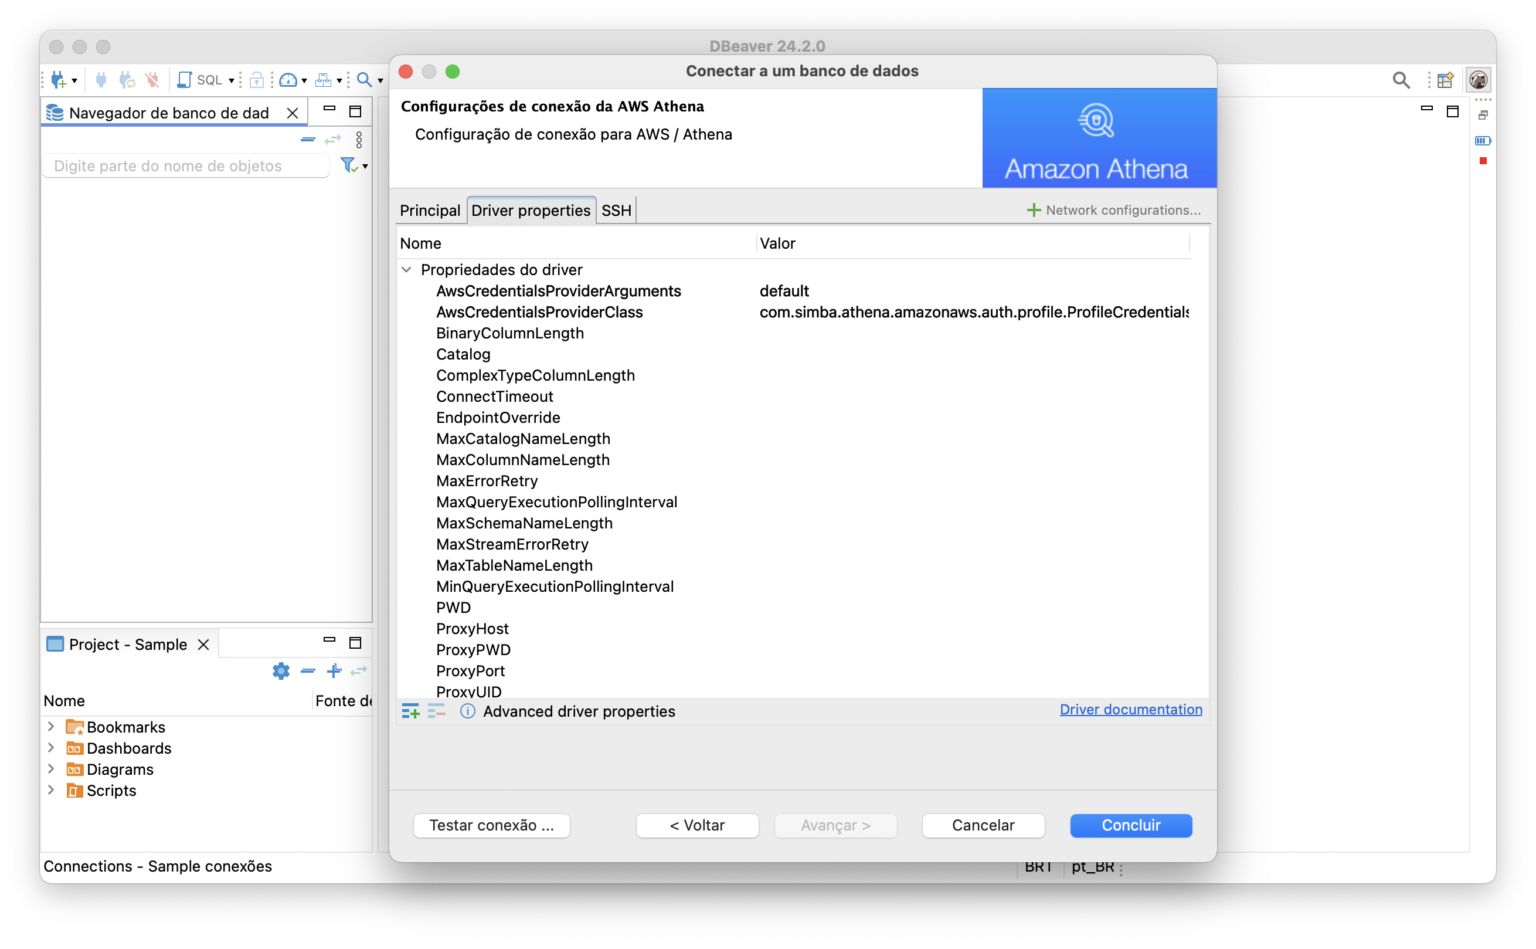Collapse the Propriedades do driver group
Viewport: 1536px width, 949px height.
click(x=406, y=269)
